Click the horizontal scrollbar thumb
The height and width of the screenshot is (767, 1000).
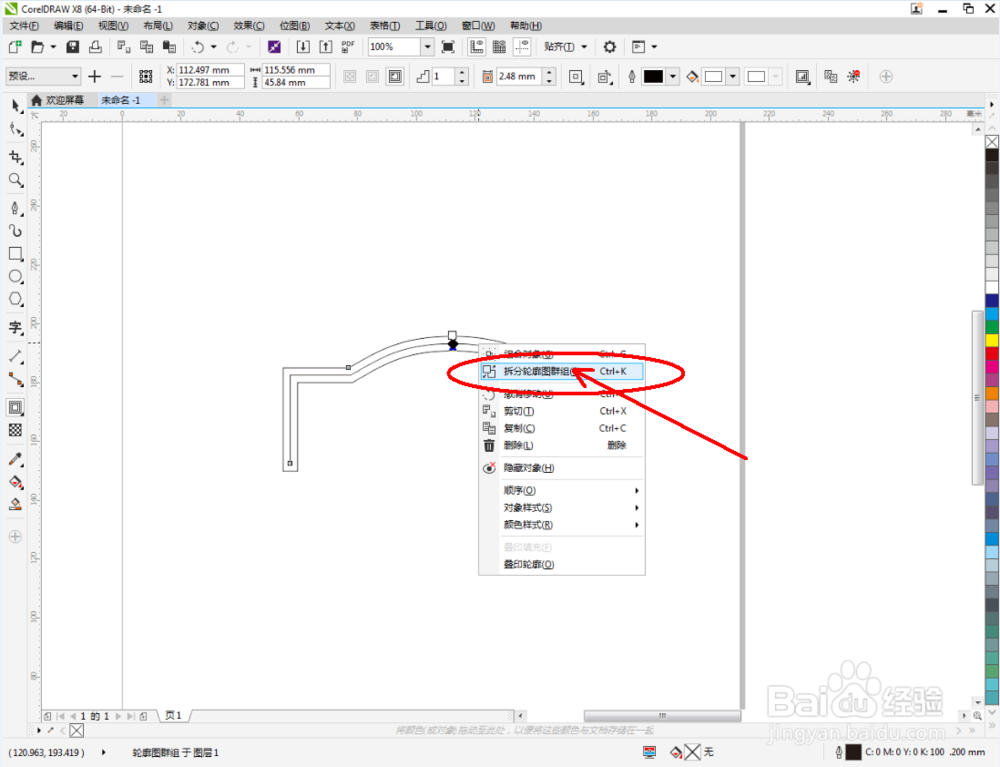(662, 715)
